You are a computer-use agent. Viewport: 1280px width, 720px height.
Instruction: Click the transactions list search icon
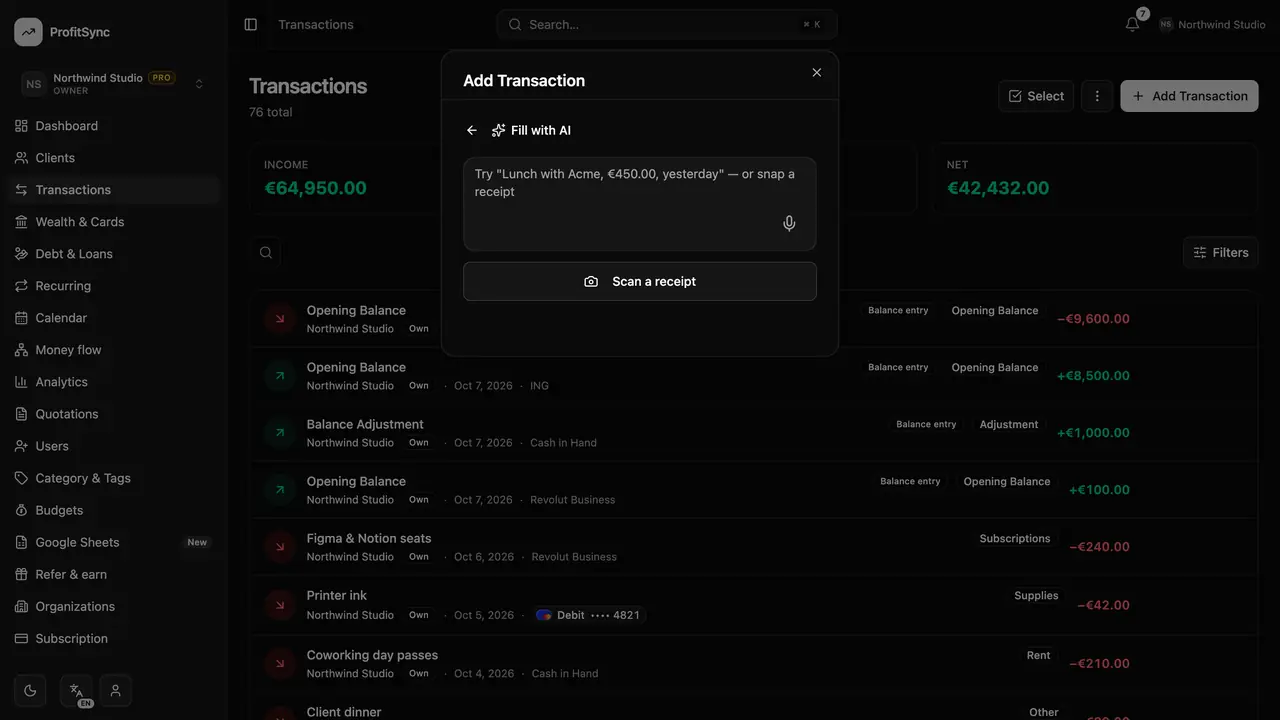click(x=266, y=253)
